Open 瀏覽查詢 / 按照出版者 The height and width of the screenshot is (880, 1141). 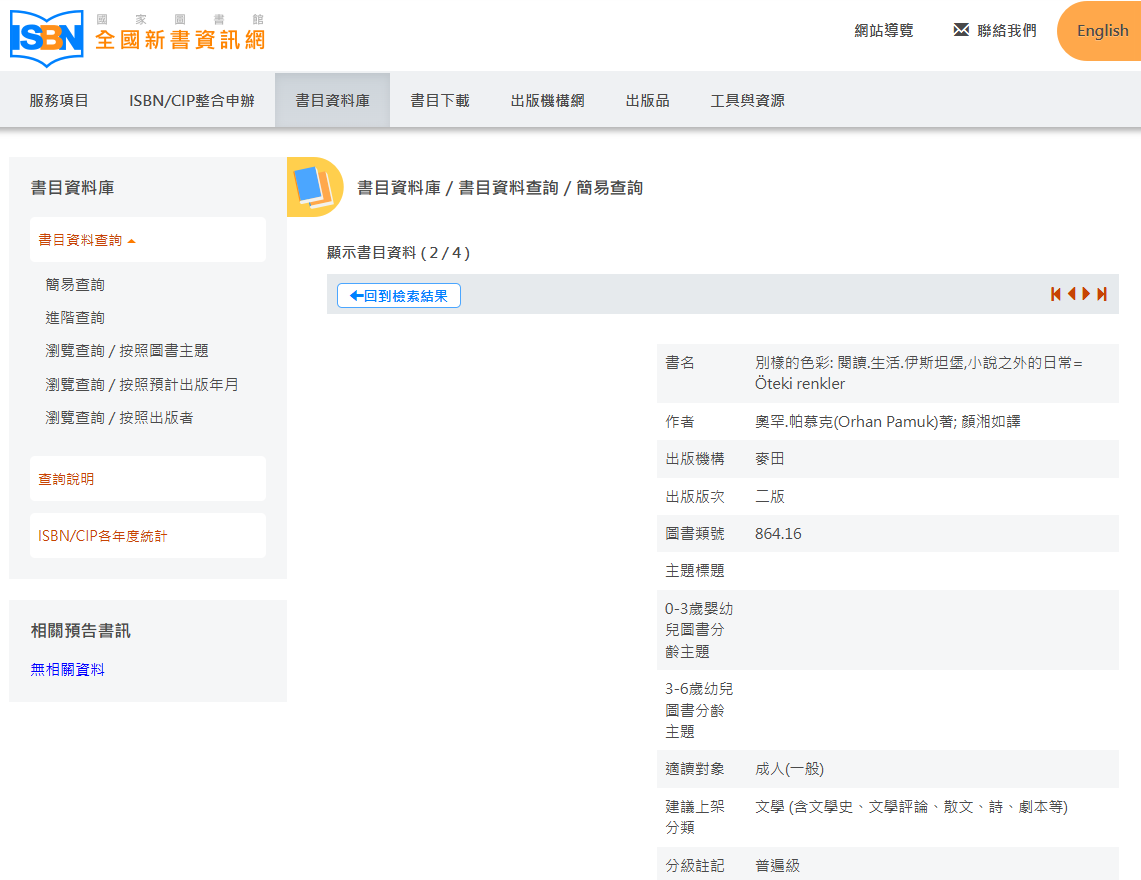(119, 417)
